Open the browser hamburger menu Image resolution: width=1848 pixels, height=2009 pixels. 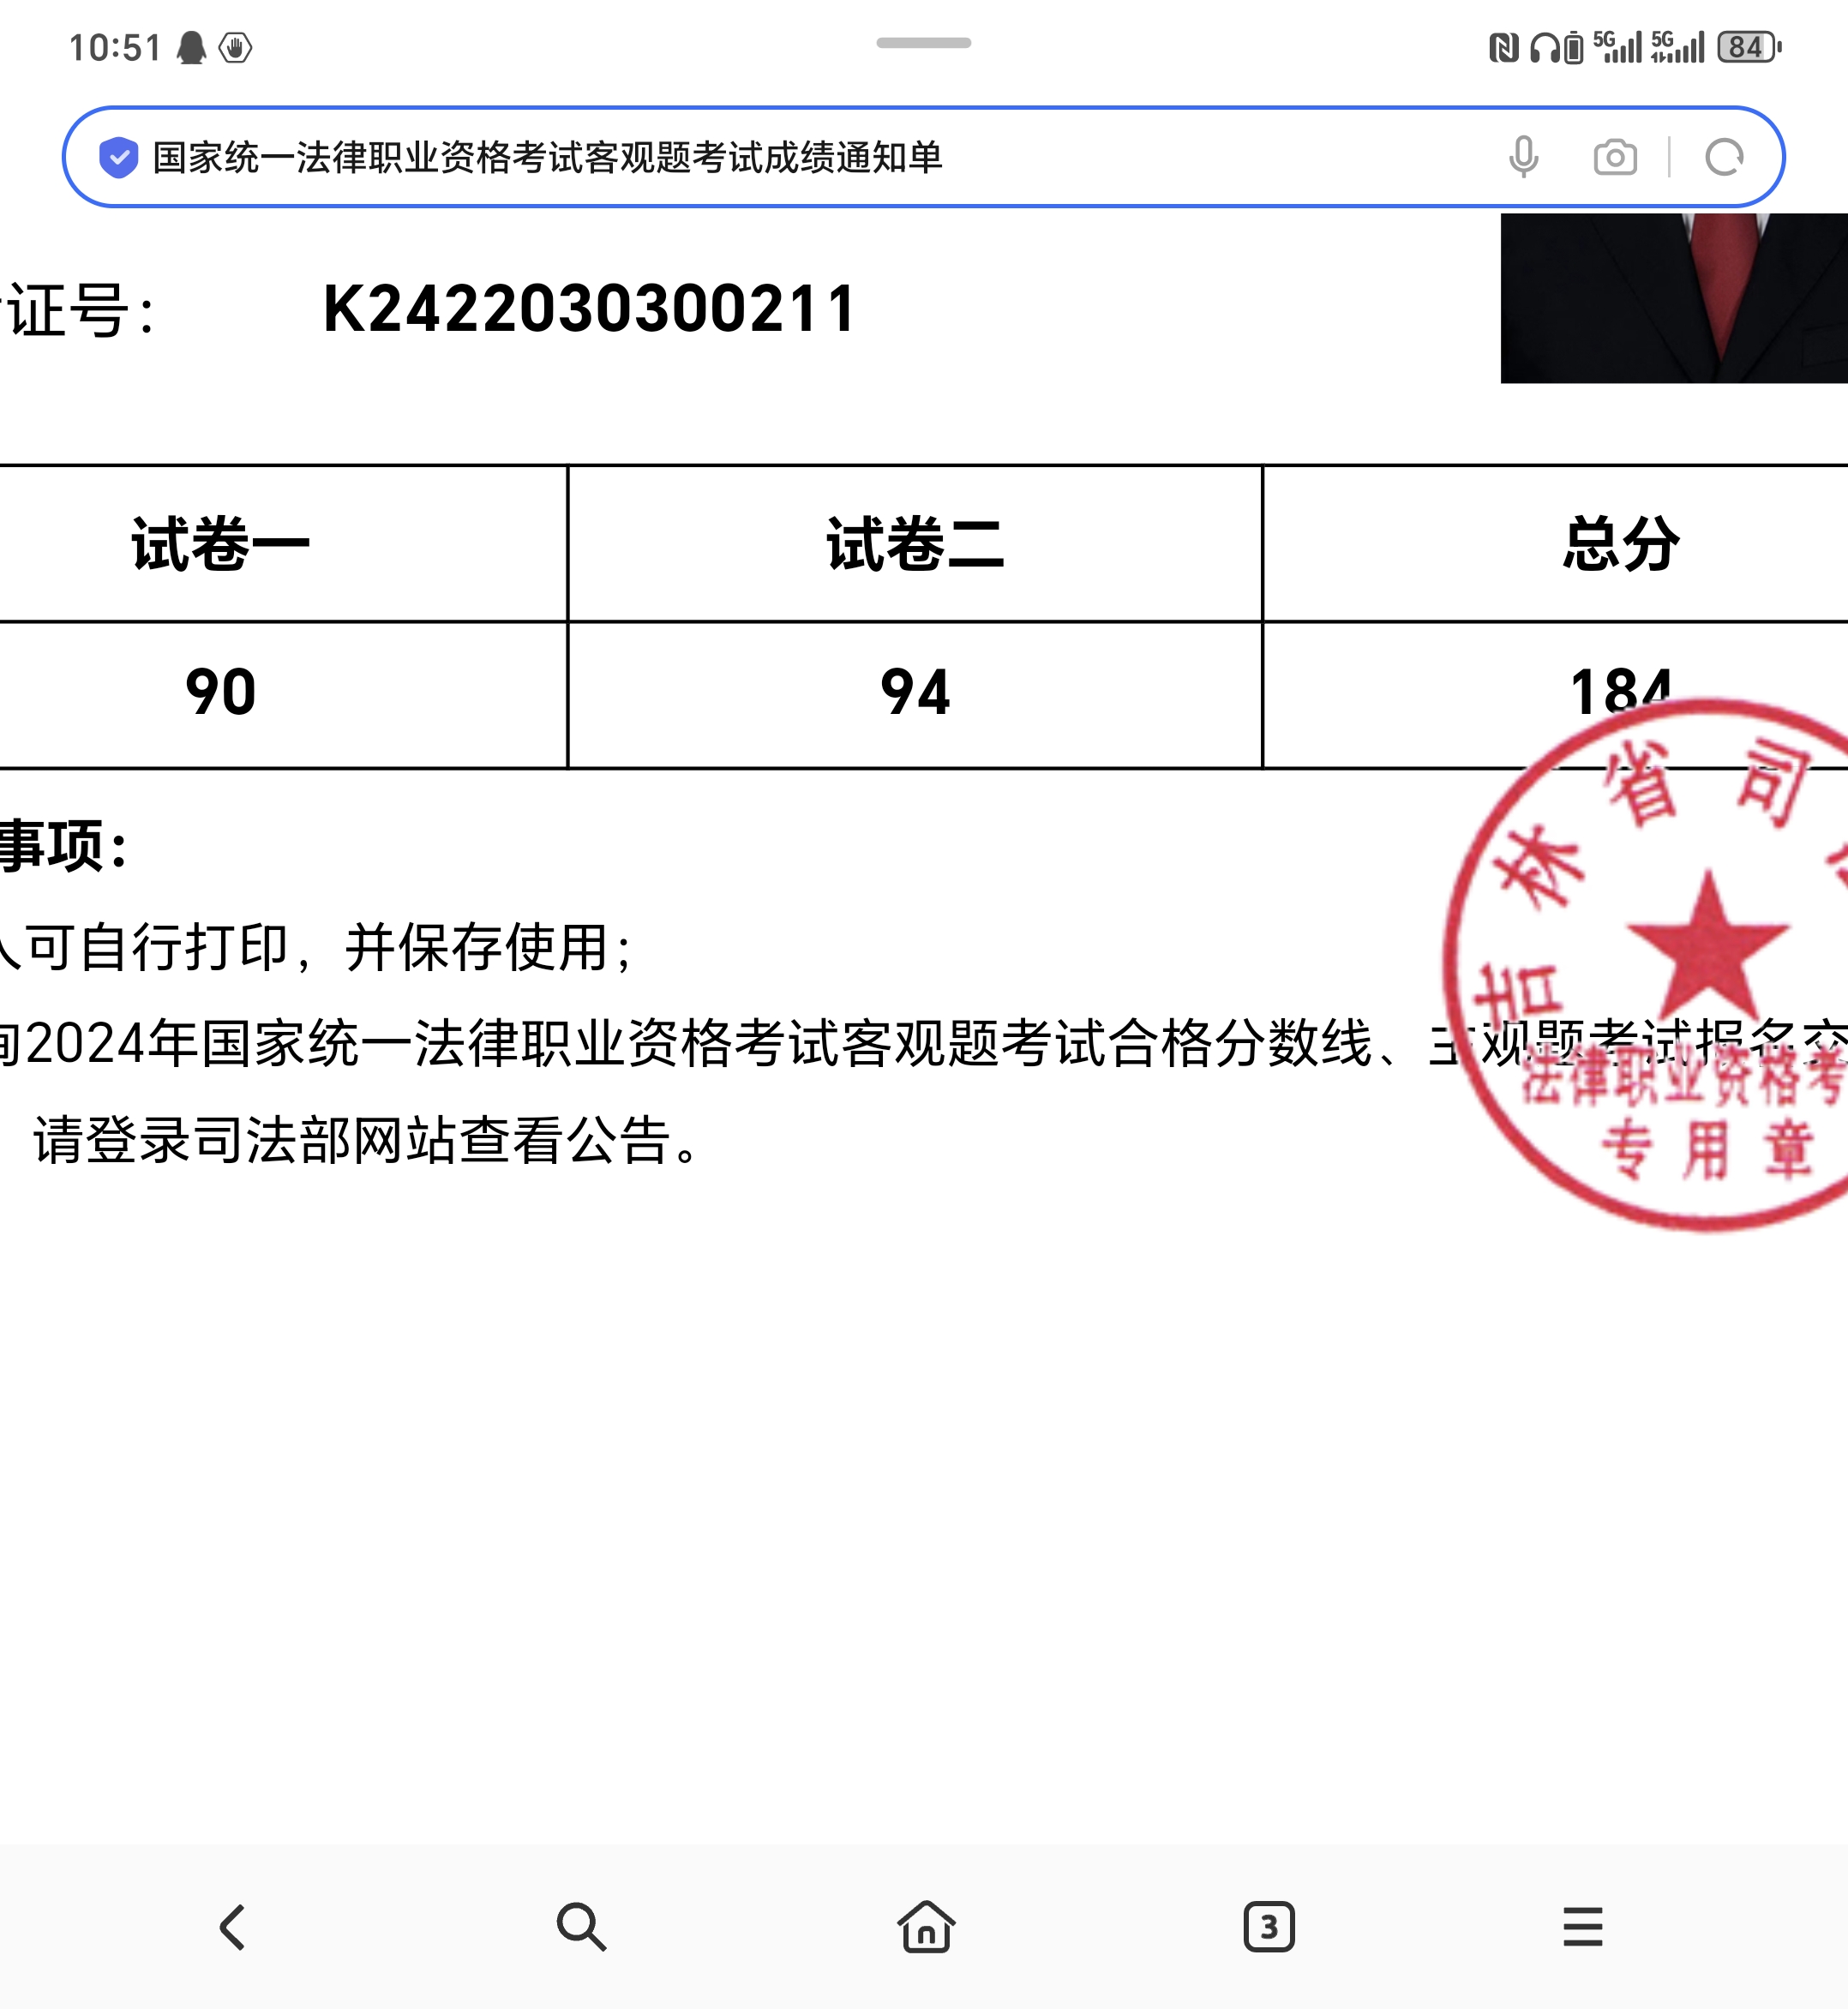[1583, 1927]
